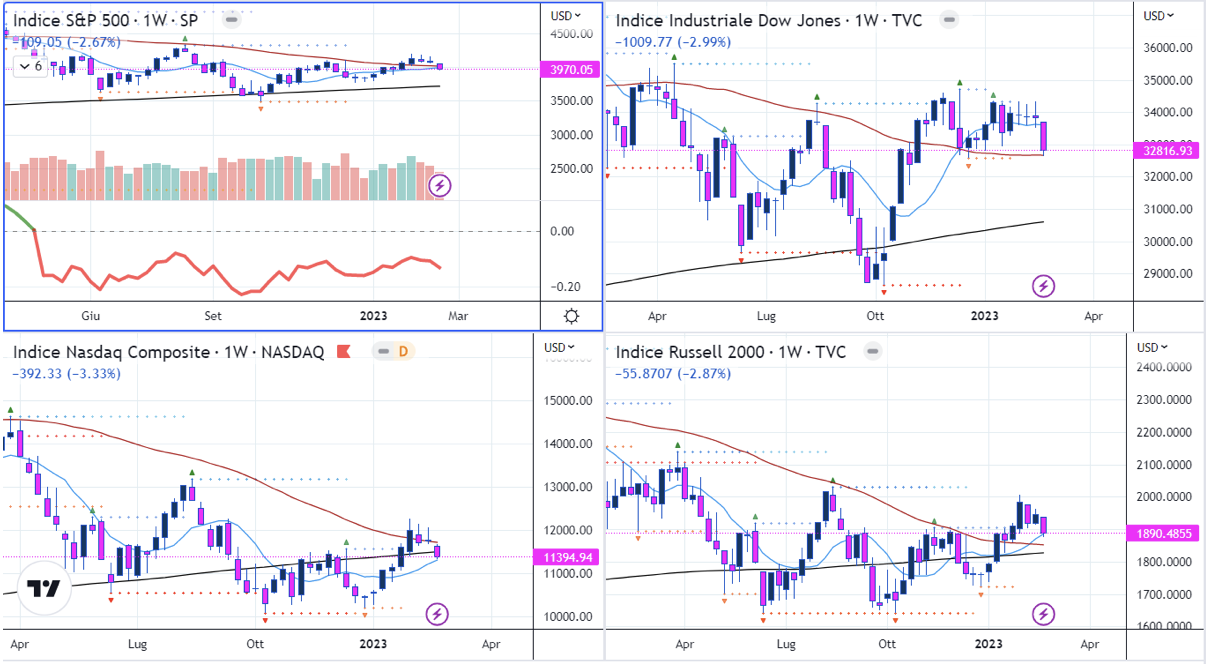The image size is (1206, 664).
Task: Click the Lug label on Nasdaq time axis
Action: (x=138, y=647)
